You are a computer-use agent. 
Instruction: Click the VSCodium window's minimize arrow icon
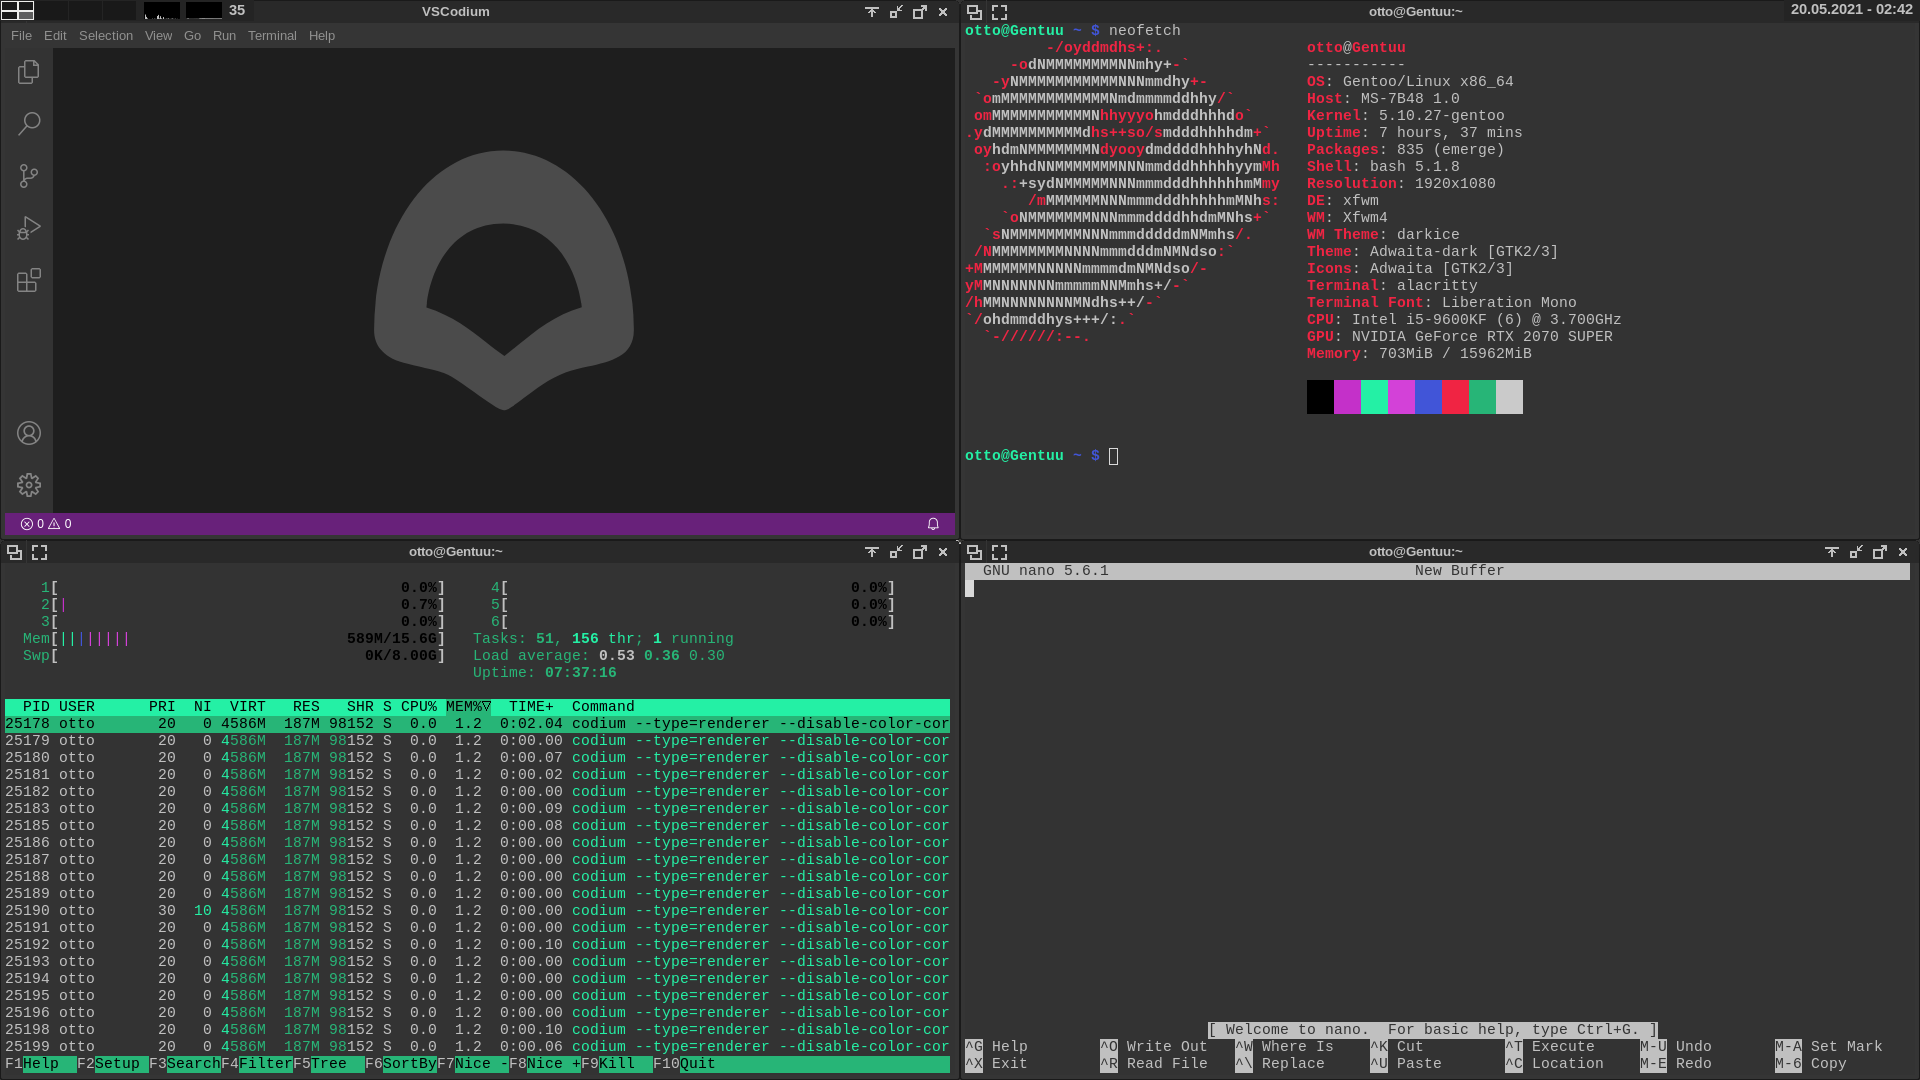tap(896, 12)
